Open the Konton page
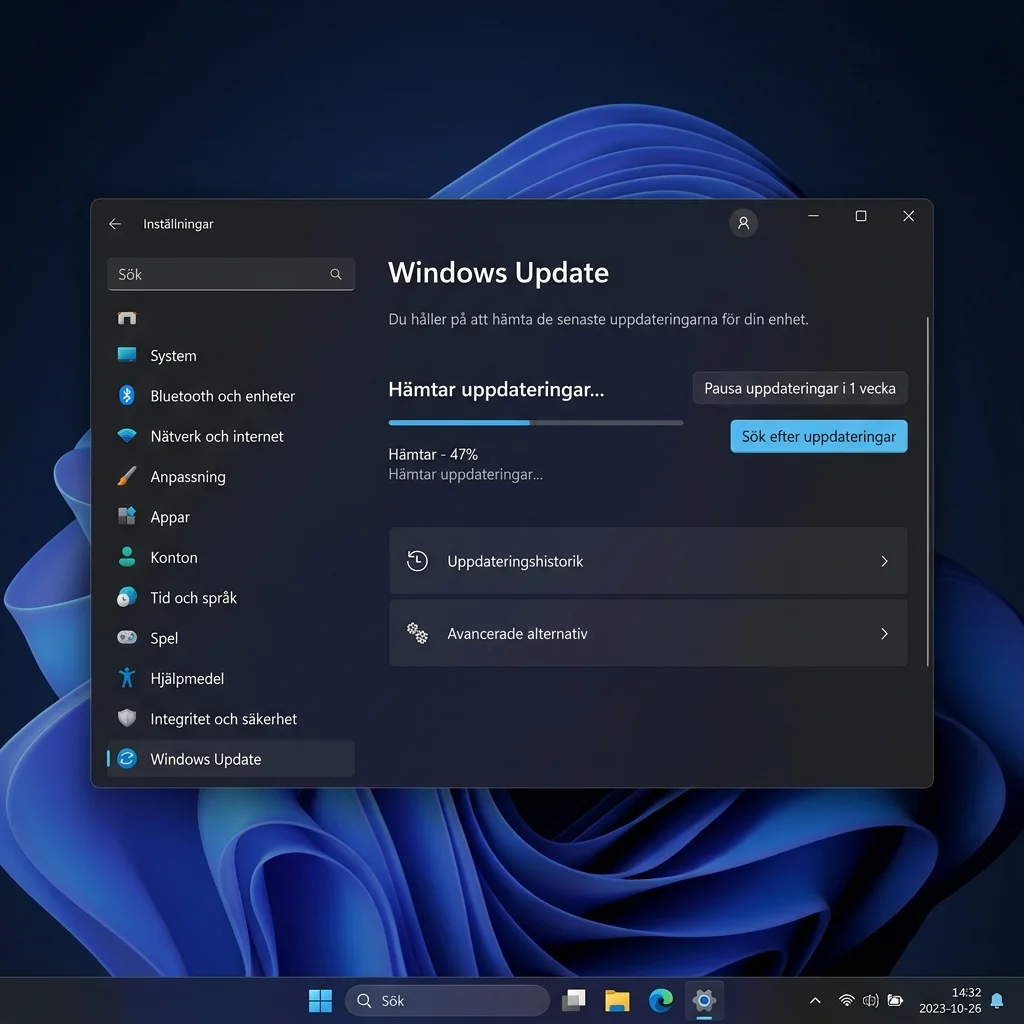Screen dimensions: 1024x1024 pos(231,557)
